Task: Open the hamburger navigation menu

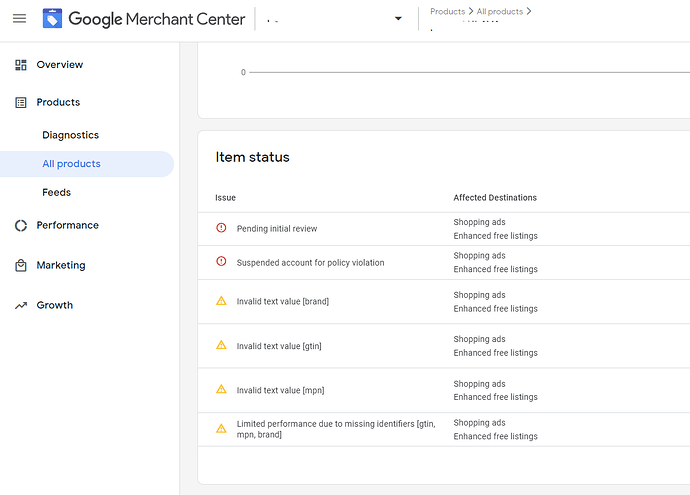Action: (x=19, y=18)
